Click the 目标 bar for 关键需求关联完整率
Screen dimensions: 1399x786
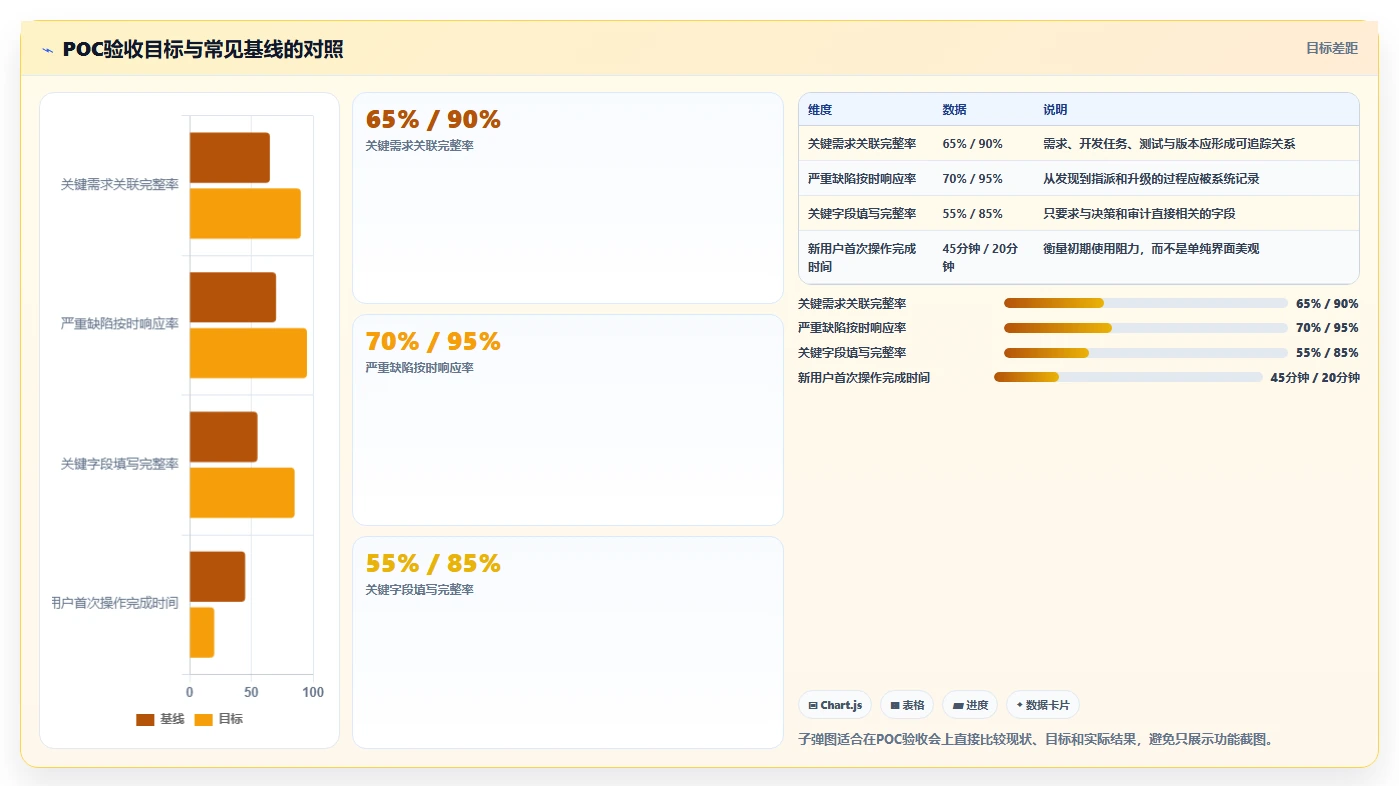point(245,213)
